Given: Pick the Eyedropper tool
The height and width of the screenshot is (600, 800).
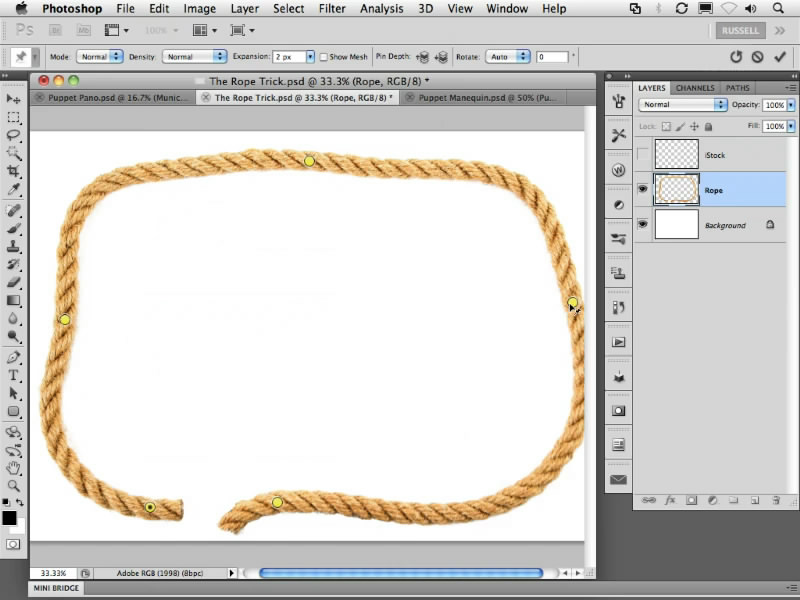Looking at the screenshot, I should coord(14,190).
